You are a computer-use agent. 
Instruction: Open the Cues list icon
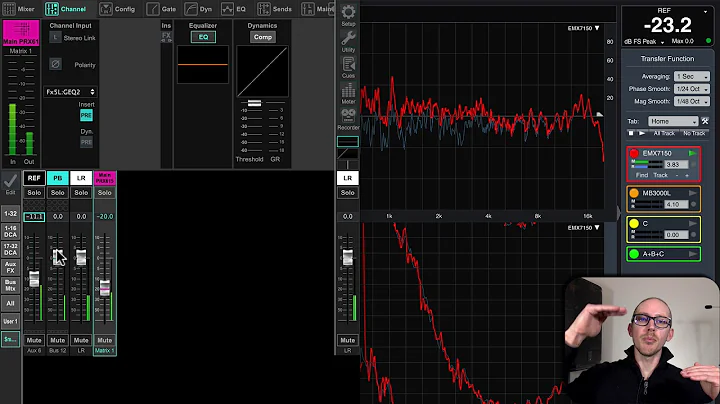(349, 64)
